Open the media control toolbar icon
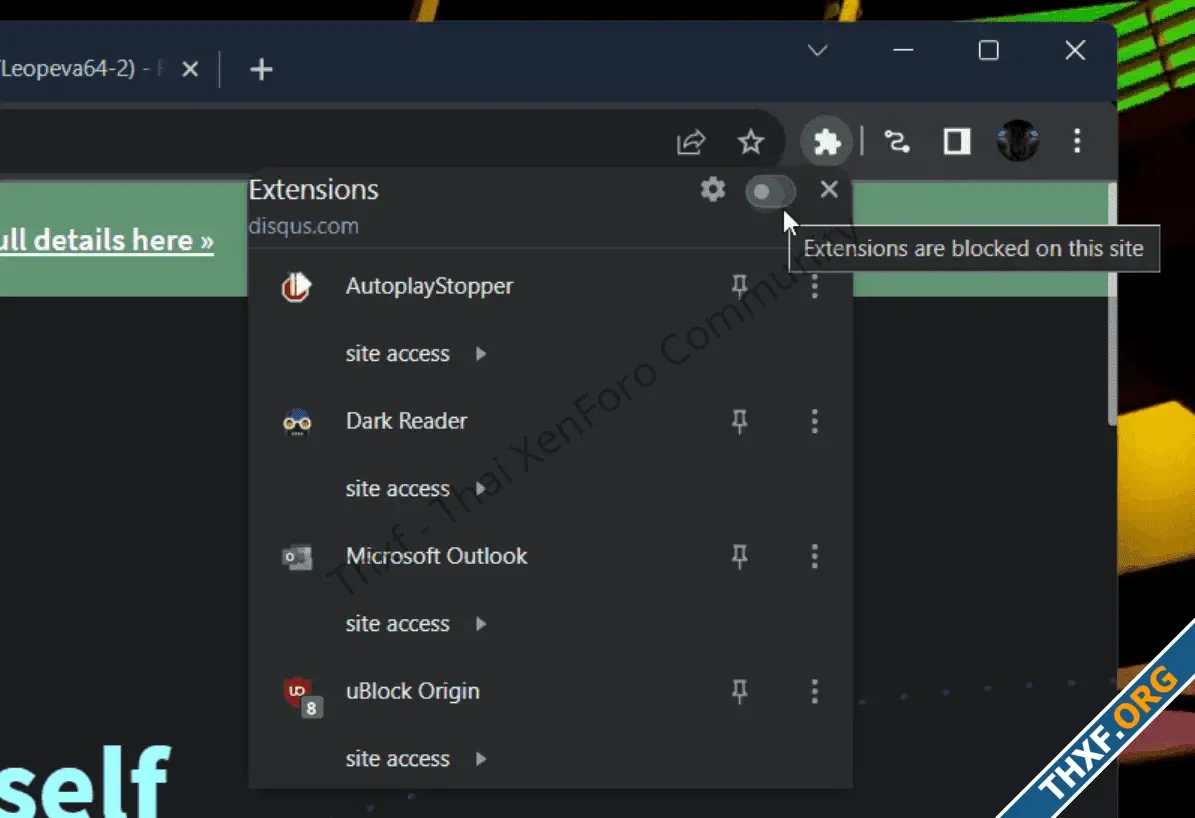The image size is (1195, 818). 897,142
